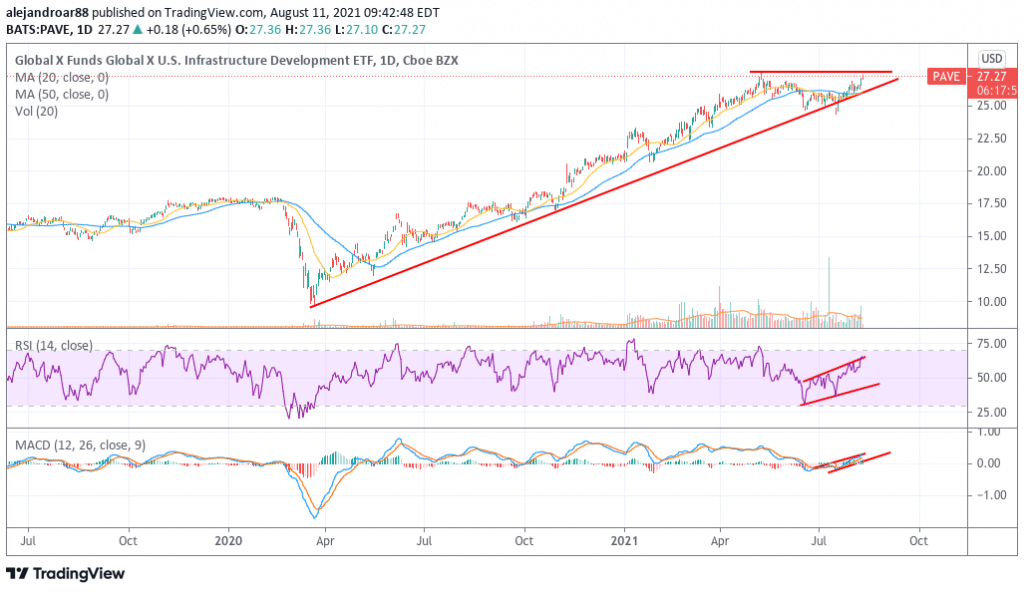Click the alejandroar88 author name
1024x592 pixels.
(x=48, y=12)
